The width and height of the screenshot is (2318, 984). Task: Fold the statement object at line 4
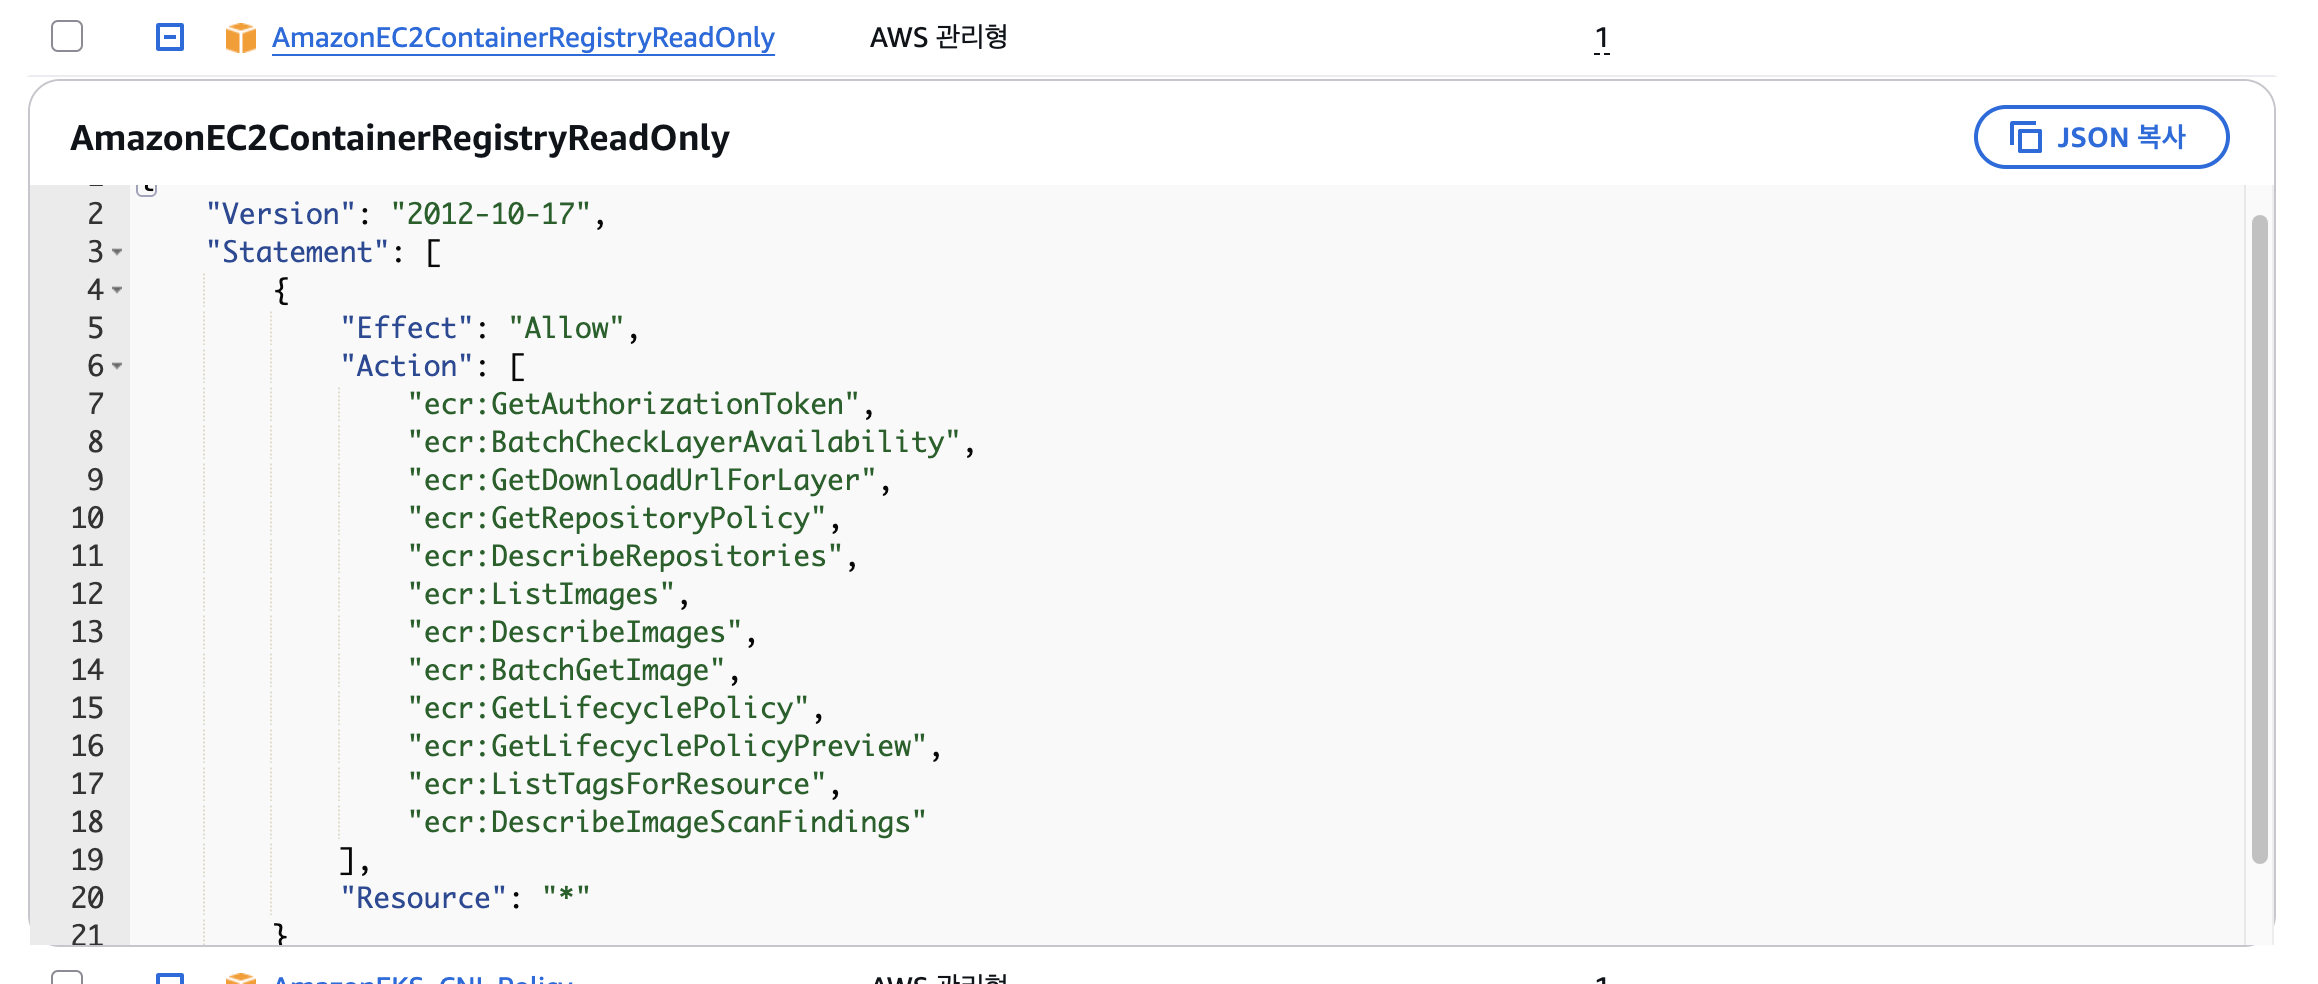click(x=117, y=290)
